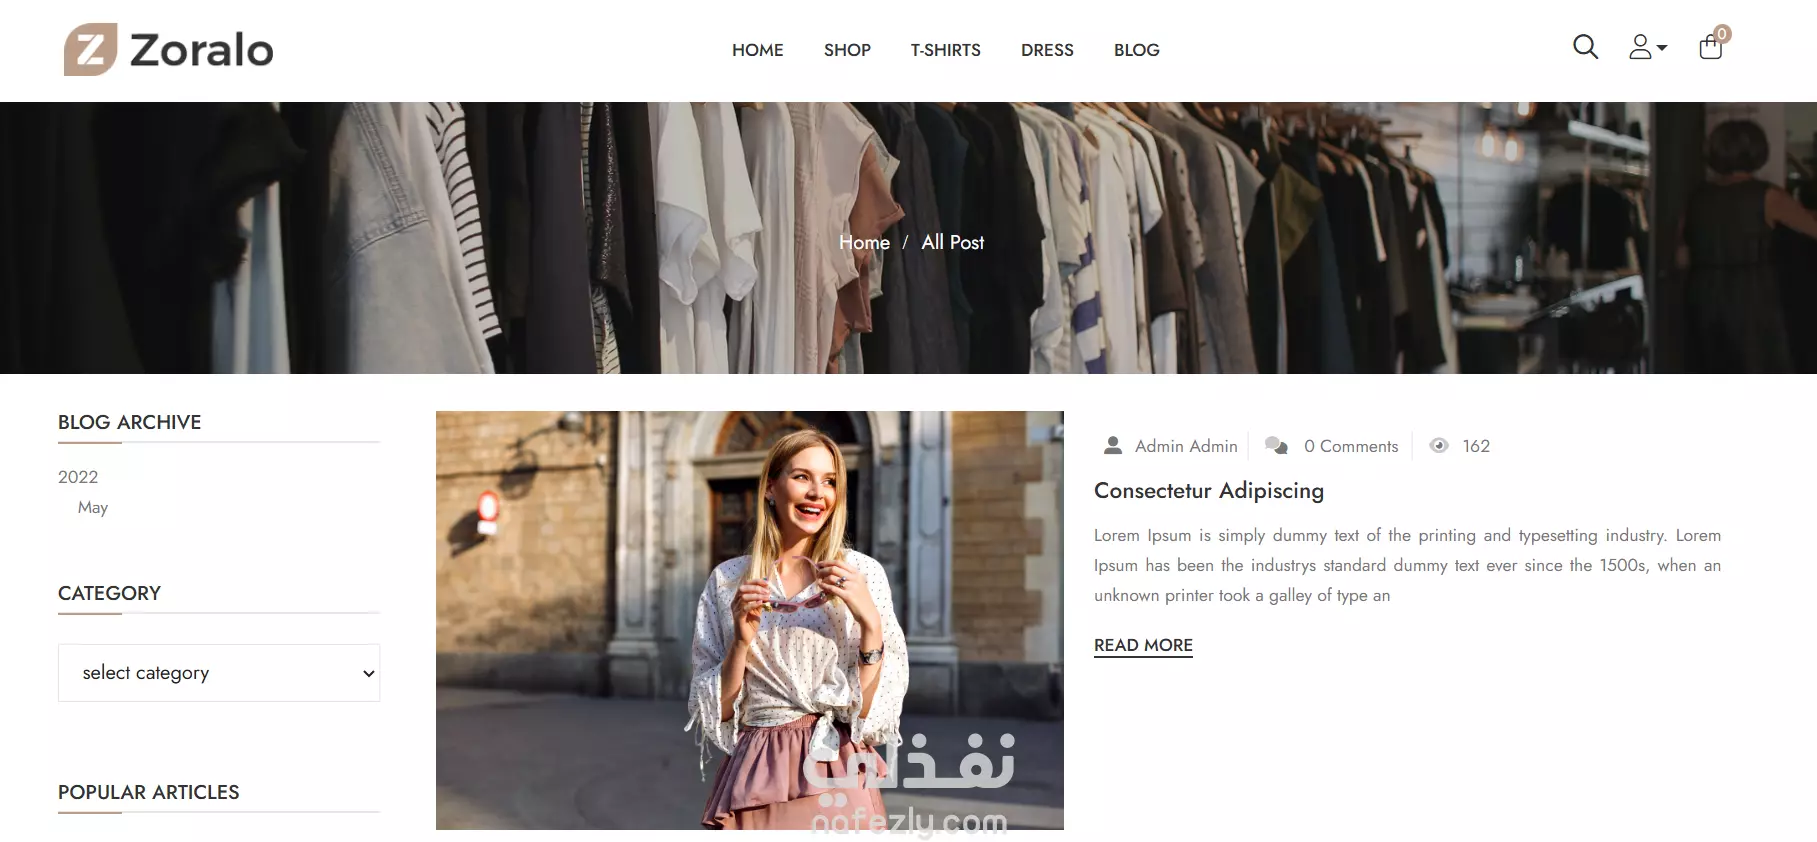Click the views eye icon
This screenshot has width=1817, height=842.
tap(1439, 446)
